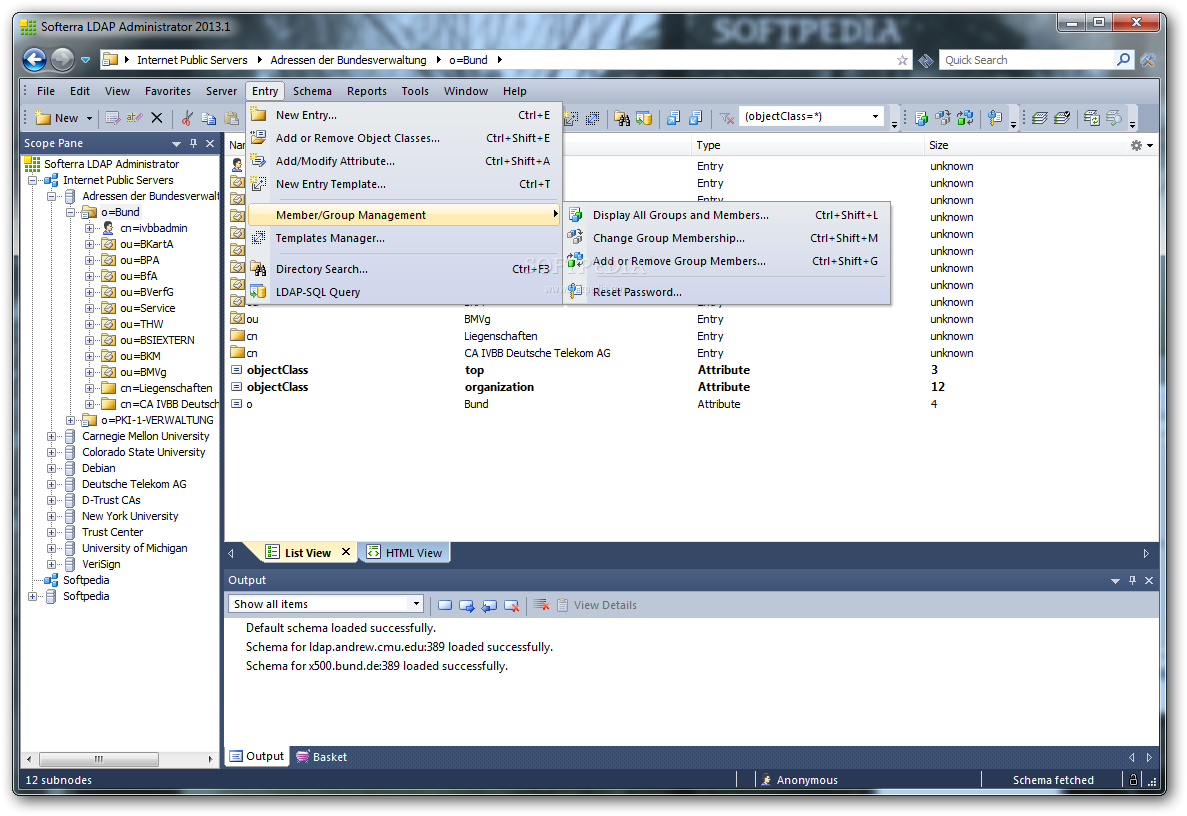Switch to the HTML View tab
Viewport: 1187px width, 816px height.
tap(405, 553)
